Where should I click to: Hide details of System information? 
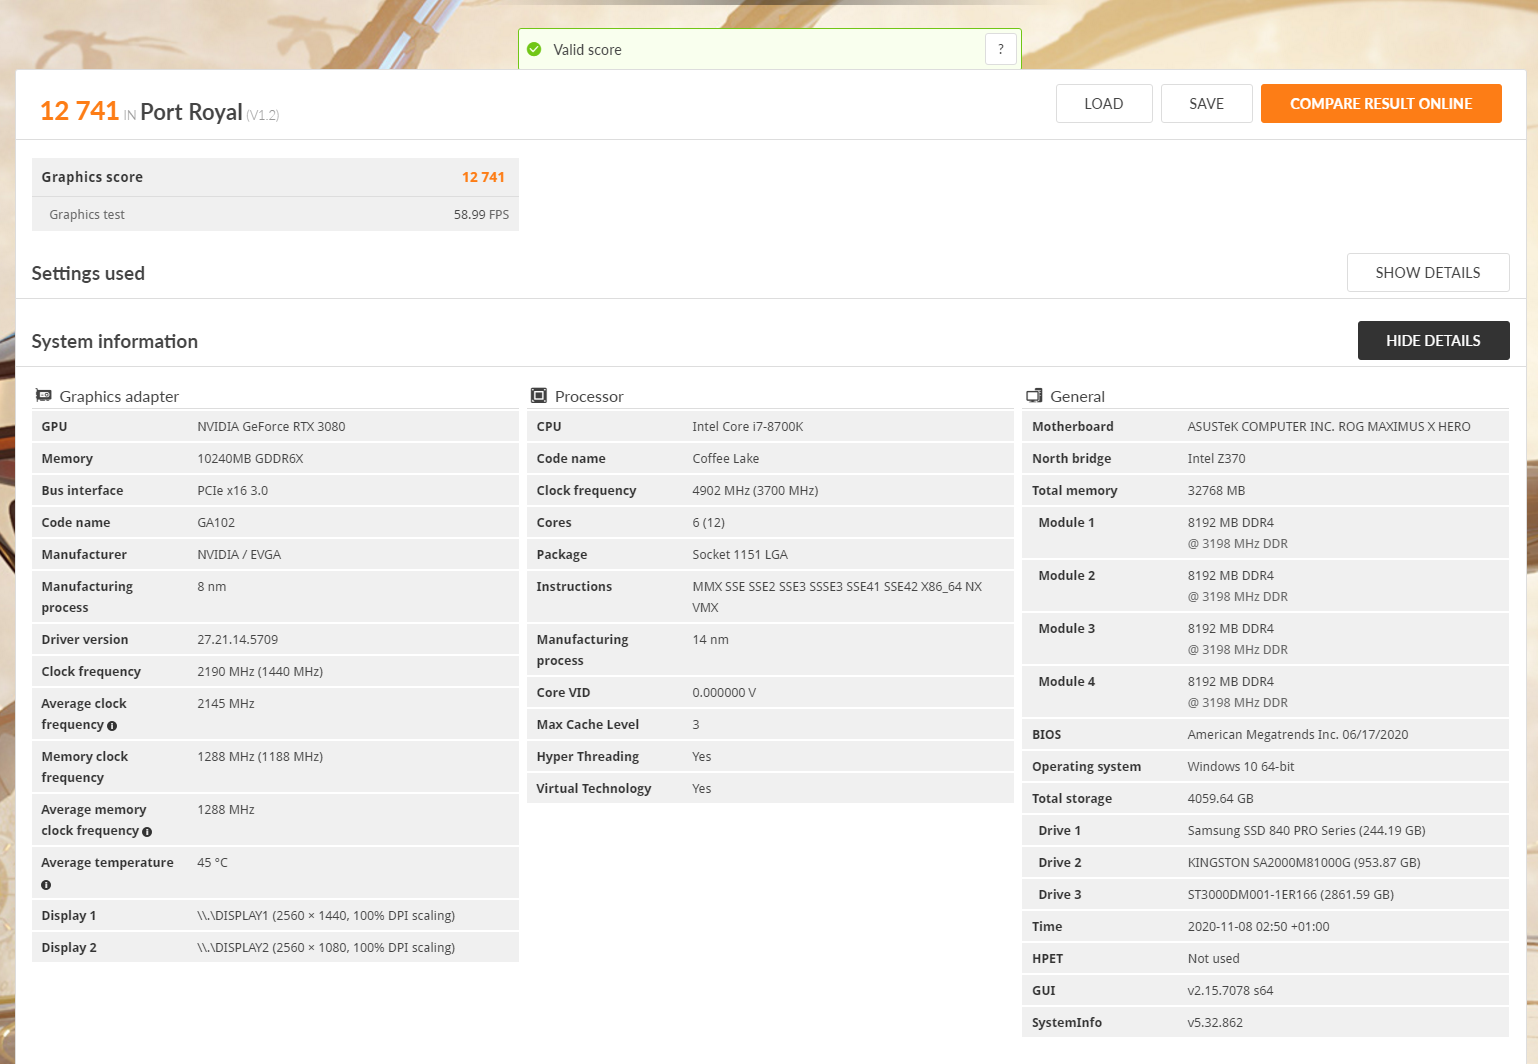[x=1433, y=340]
